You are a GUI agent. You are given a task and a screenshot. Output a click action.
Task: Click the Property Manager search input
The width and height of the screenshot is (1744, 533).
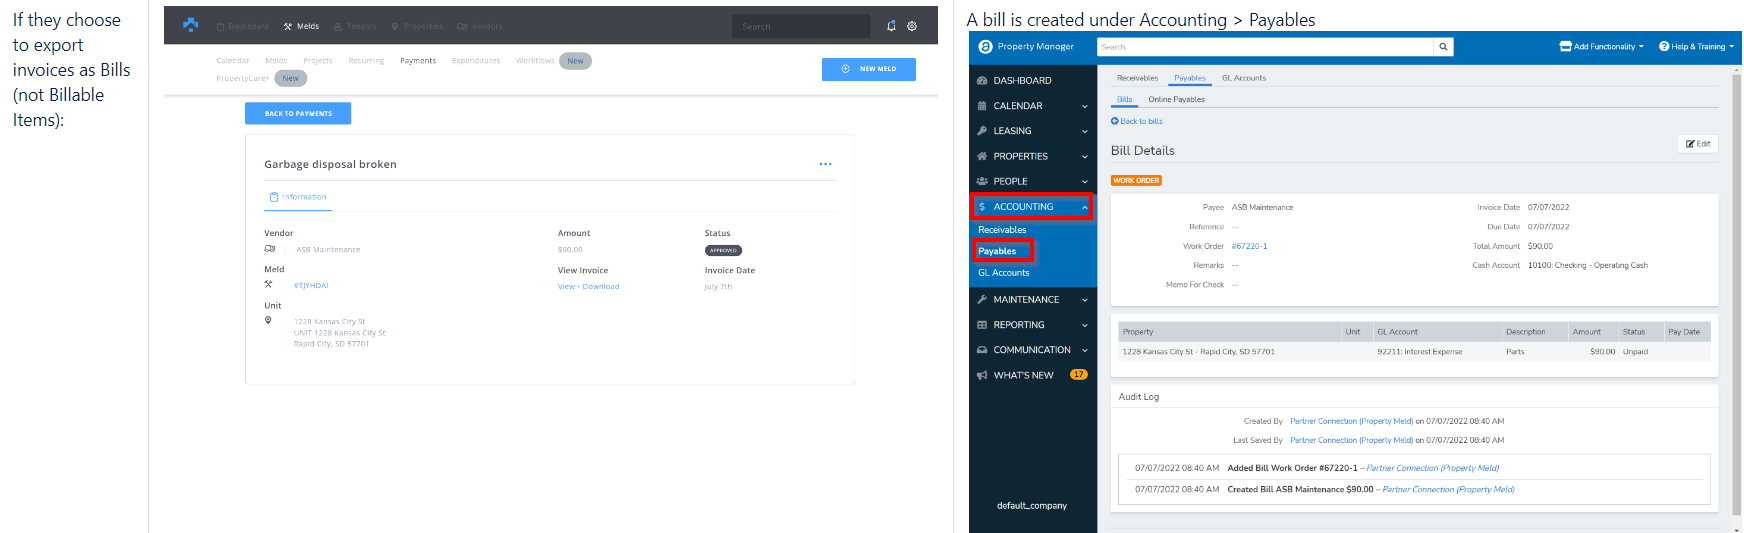[x=1265, y=47]
